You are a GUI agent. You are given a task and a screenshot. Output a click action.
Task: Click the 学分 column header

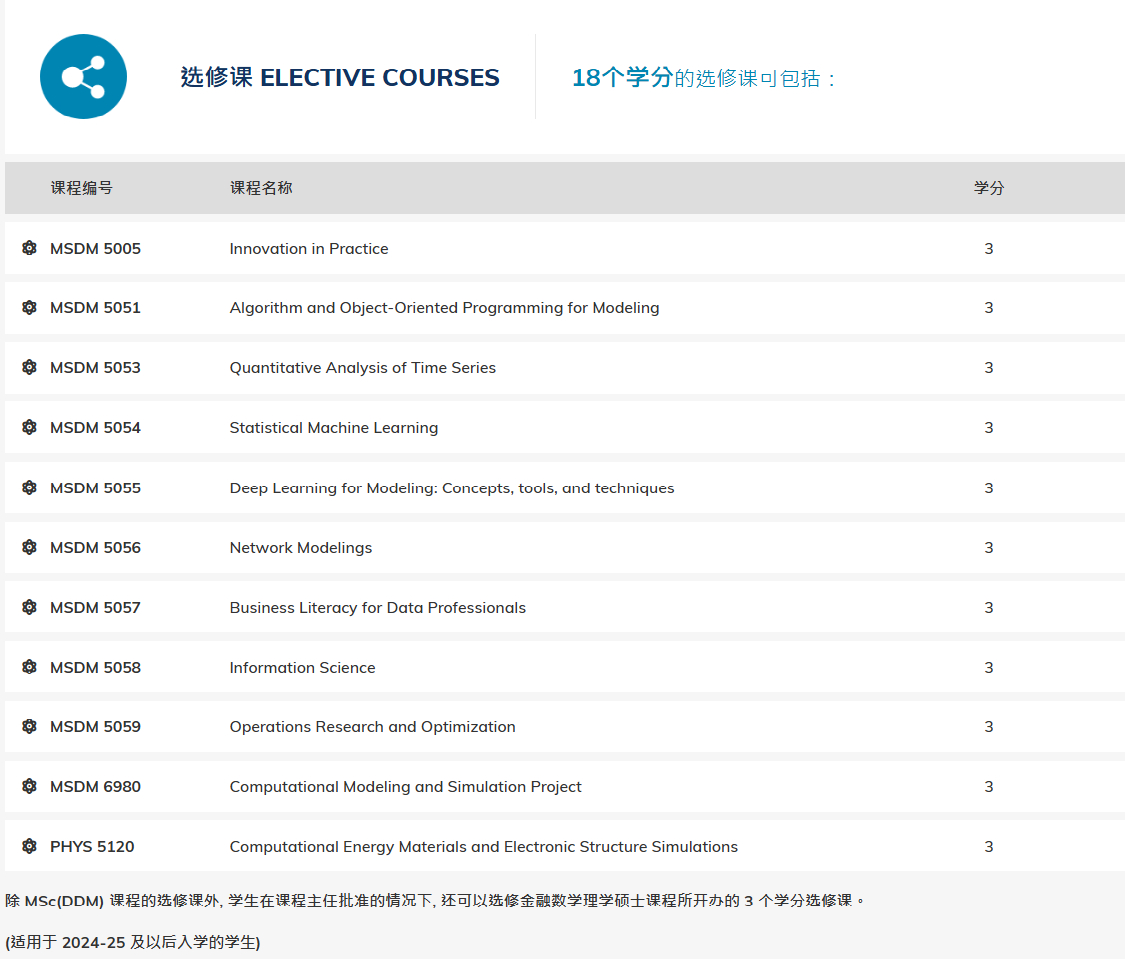pos(988,188)
